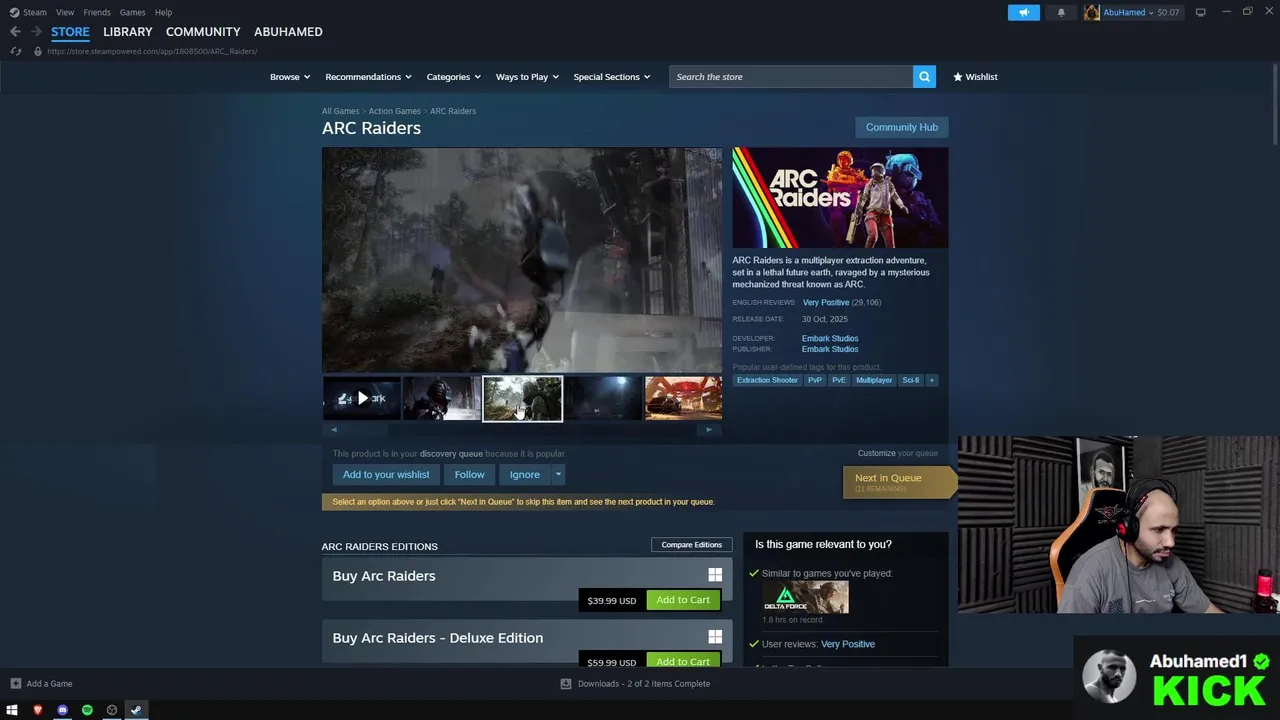Click the plus button to add tags
This screenshot has width=1280, height=720.
[x=931, y=380]
